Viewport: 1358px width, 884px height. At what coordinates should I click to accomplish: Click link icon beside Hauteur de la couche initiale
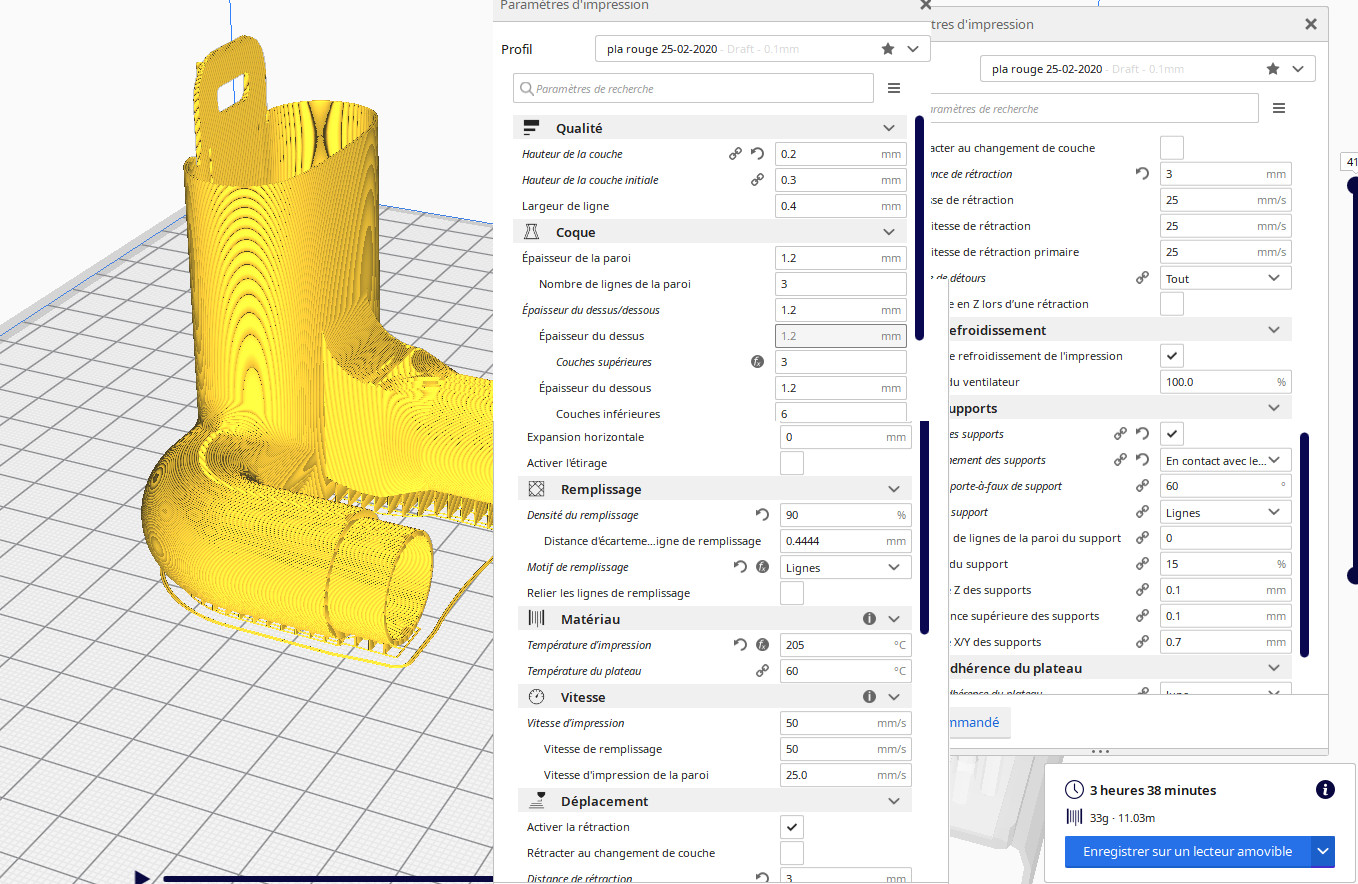pyautogui.click(x=757, y=180)
